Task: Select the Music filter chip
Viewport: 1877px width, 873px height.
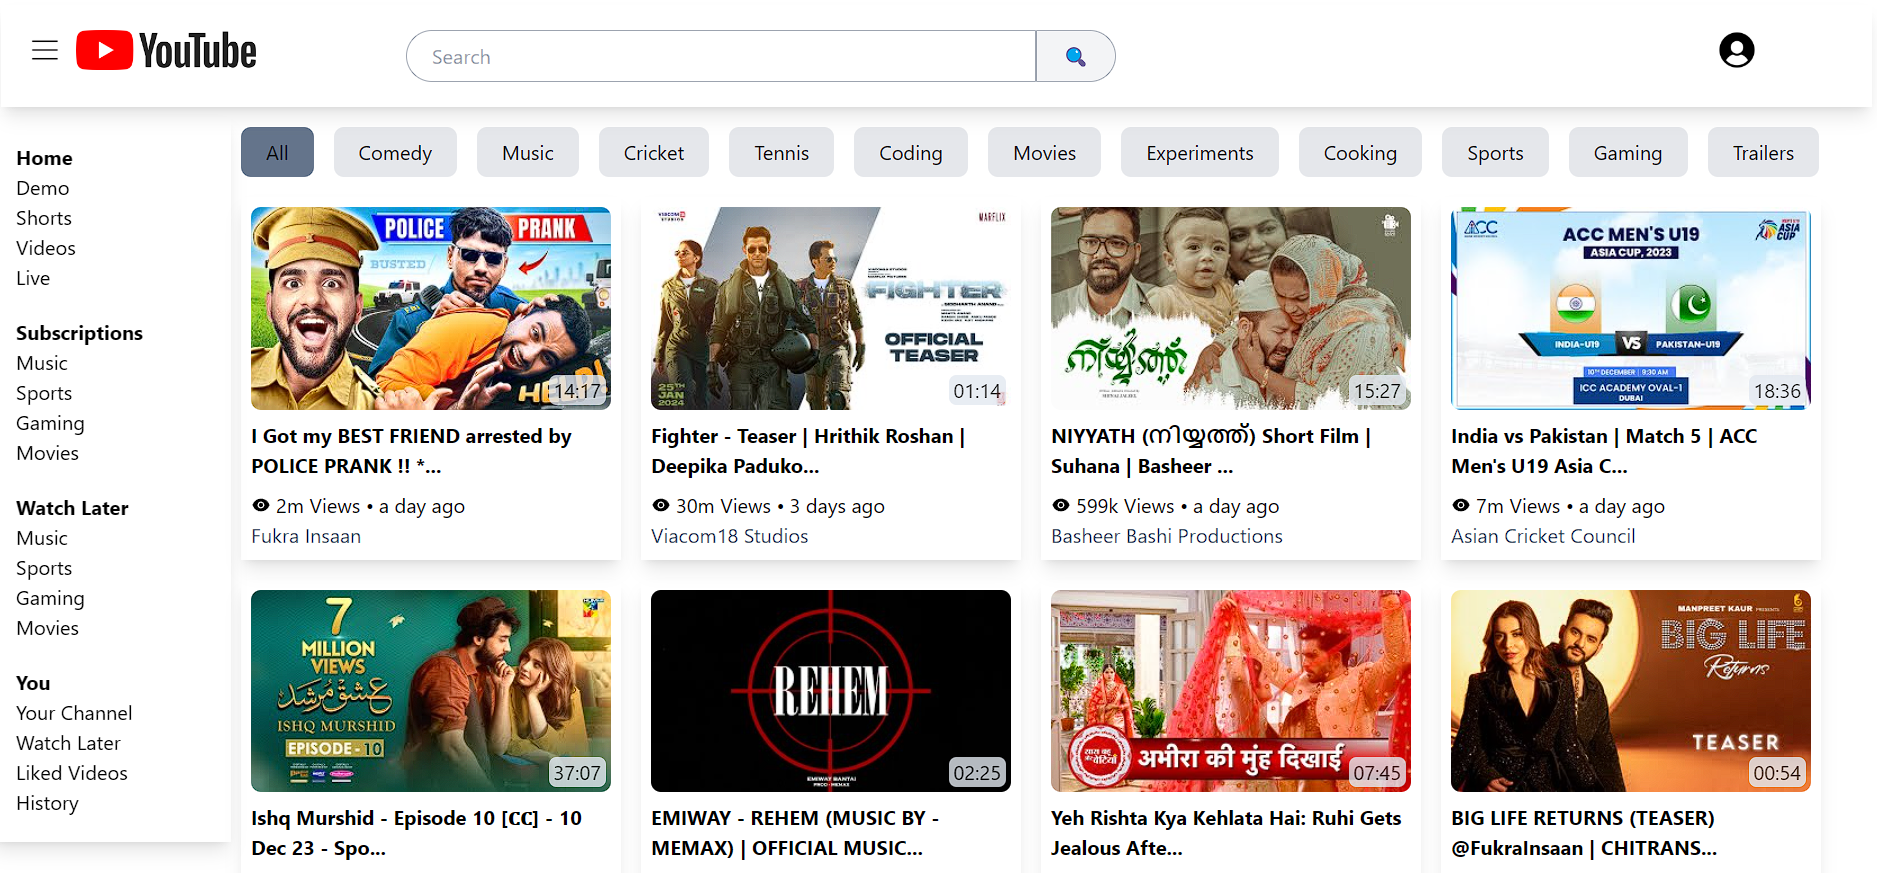Action: [528, 152]
